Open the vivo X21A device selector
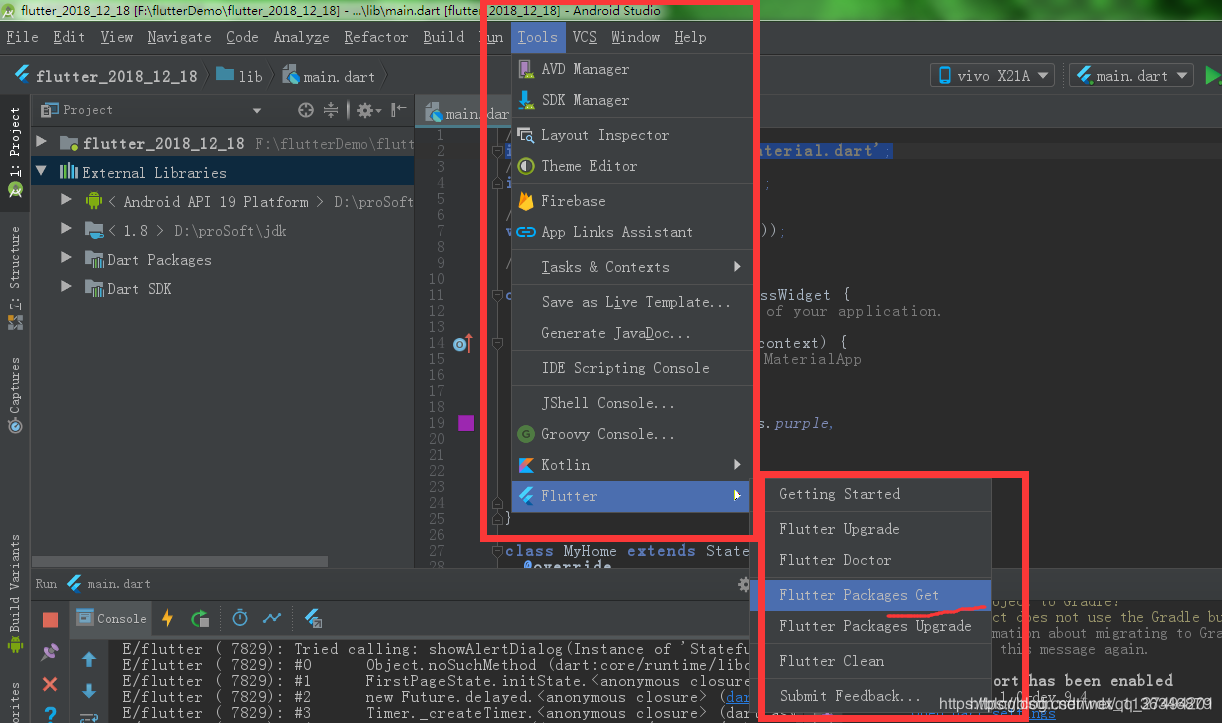Image resolution: width=1222 pixels, height=723 pixels. pyautogui.click(x=992, y=75)
